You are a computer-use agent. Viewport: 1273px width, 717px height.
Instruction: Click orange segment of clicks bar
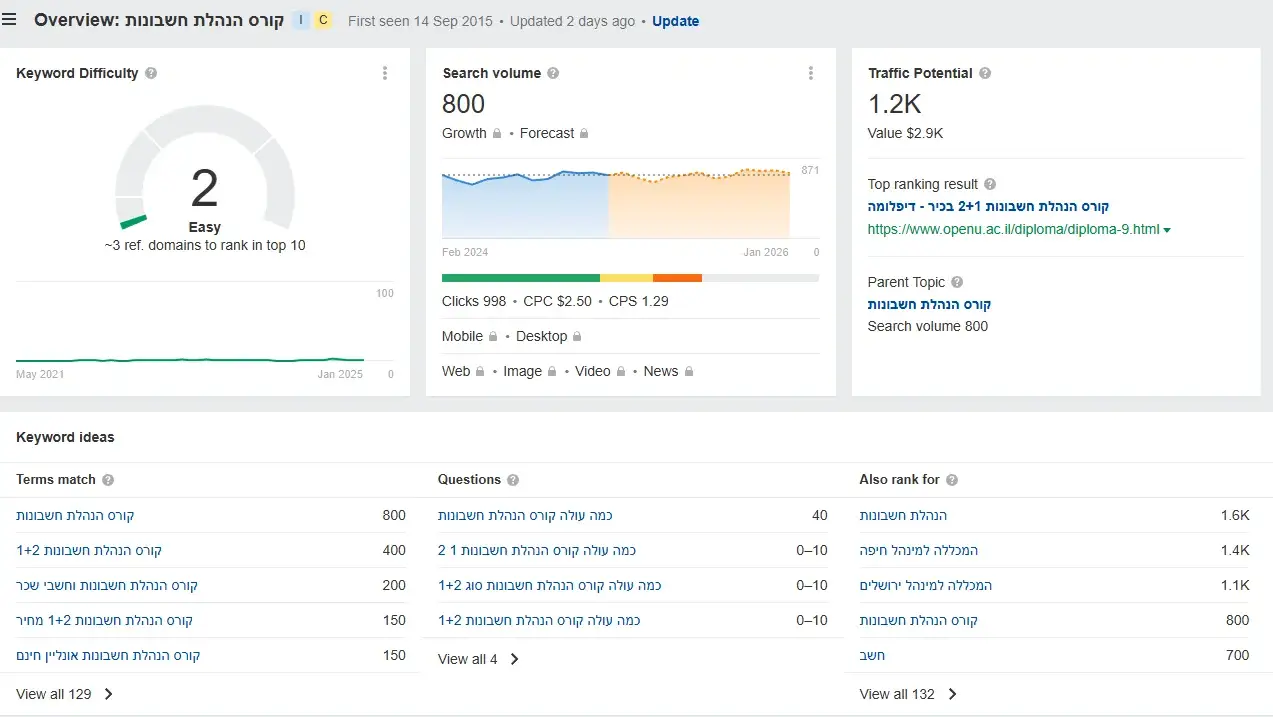coord(677,278)
